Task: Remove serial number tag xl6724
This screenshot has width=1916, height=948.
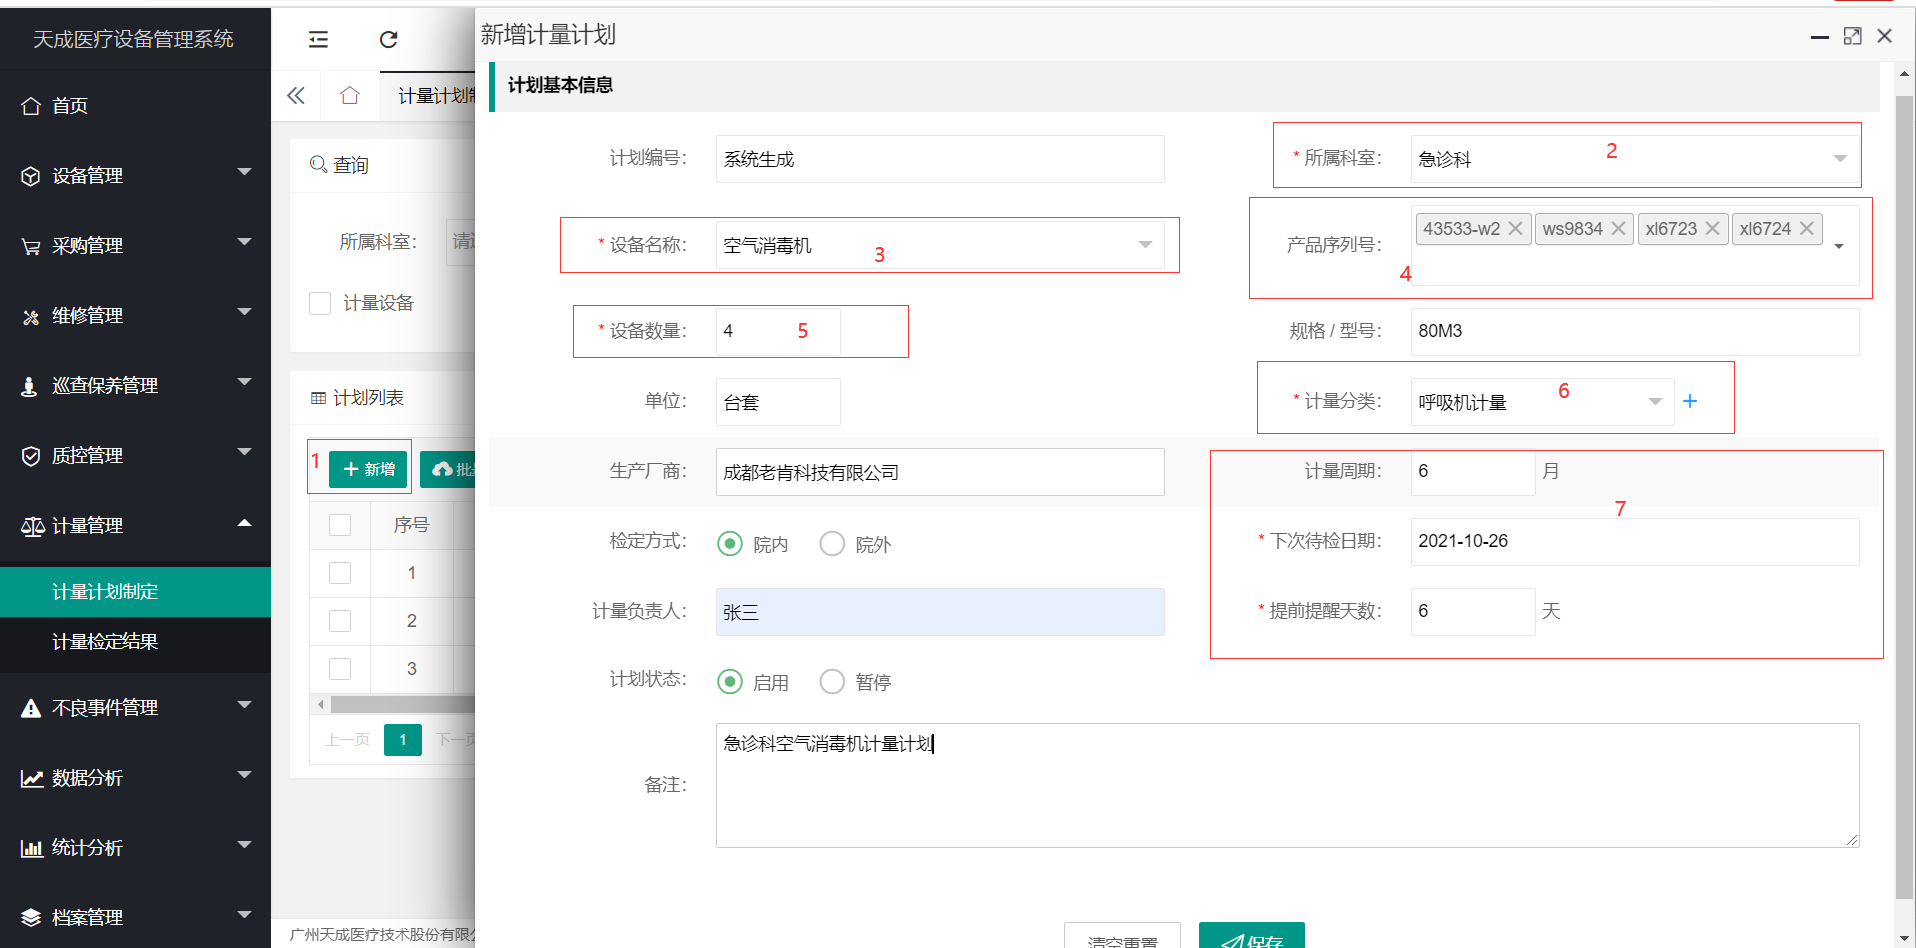Action: click(x=1806, y=229)
